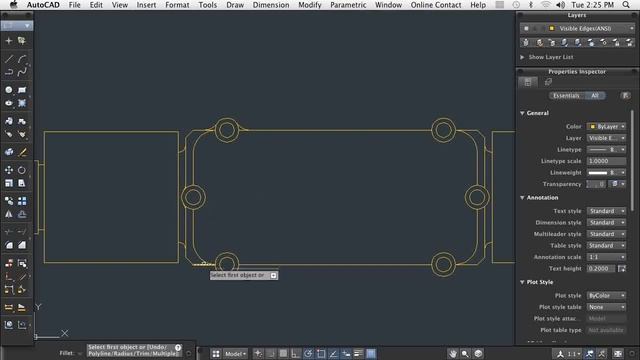This screenshot has width=640, height=360.
Task: Open Spotlight search in the menu bar
Action: point(626,5)
